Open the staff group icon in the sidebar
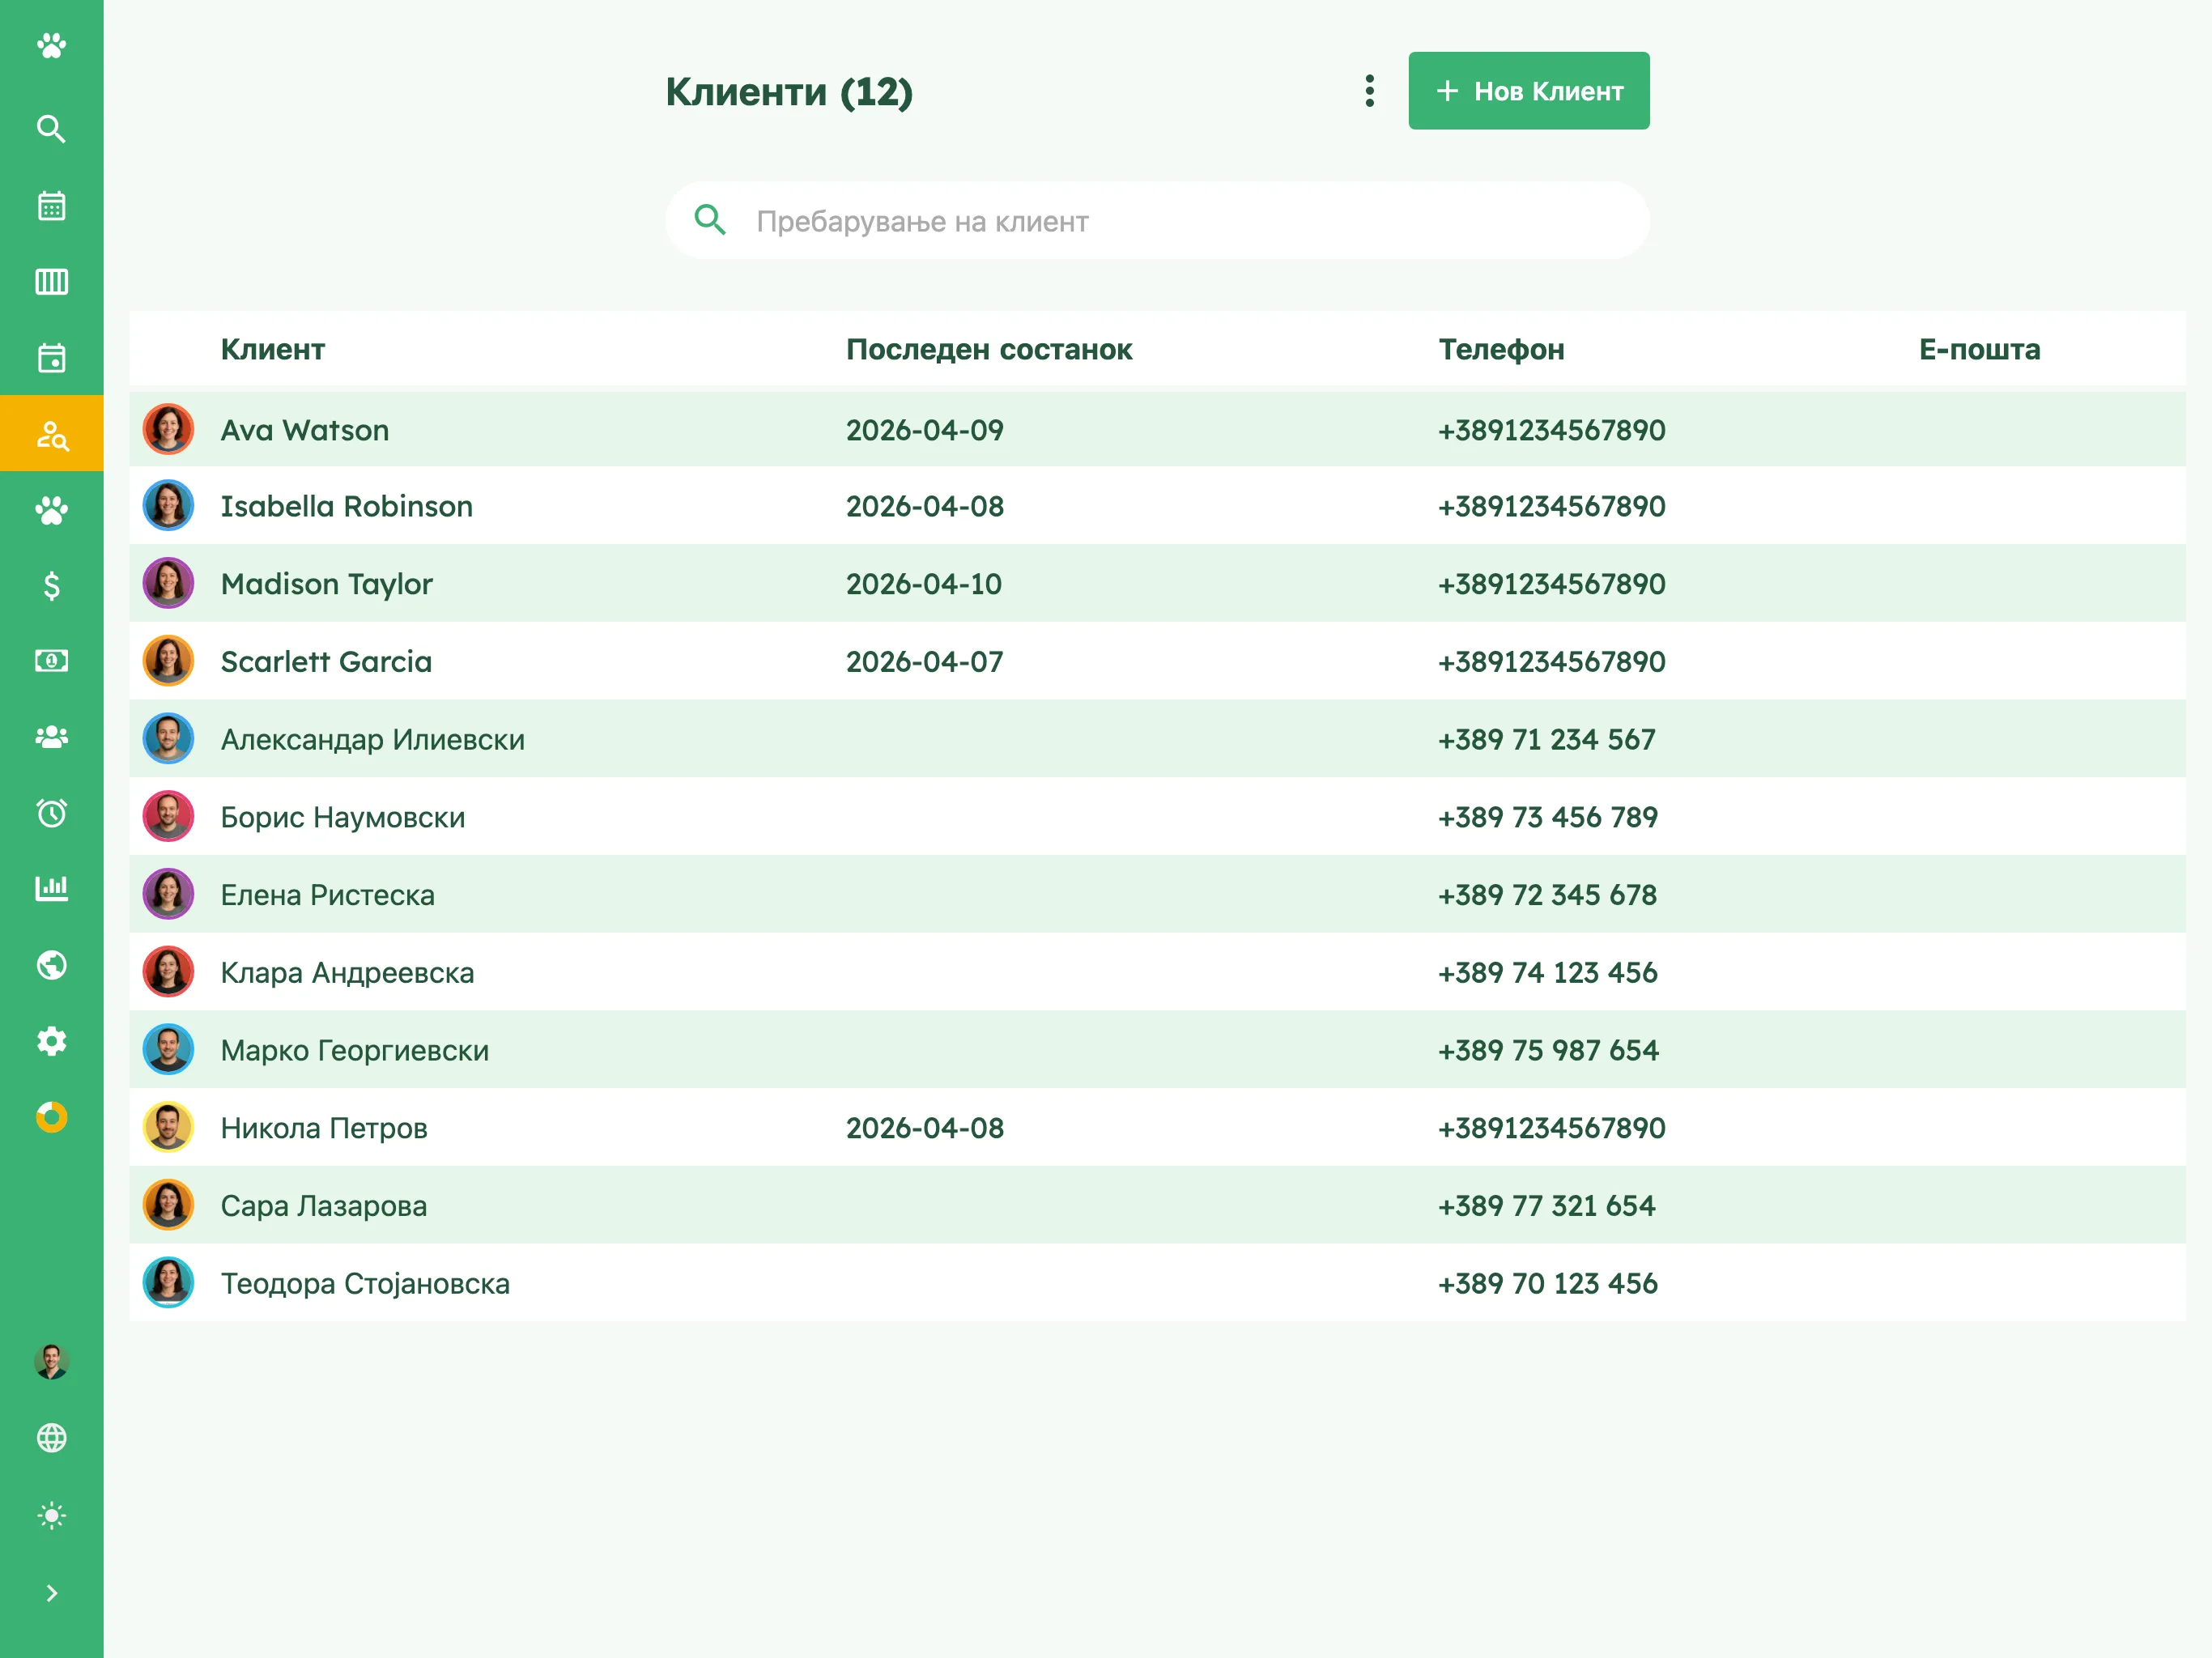2212x1658 pixels. pos(51,737)
